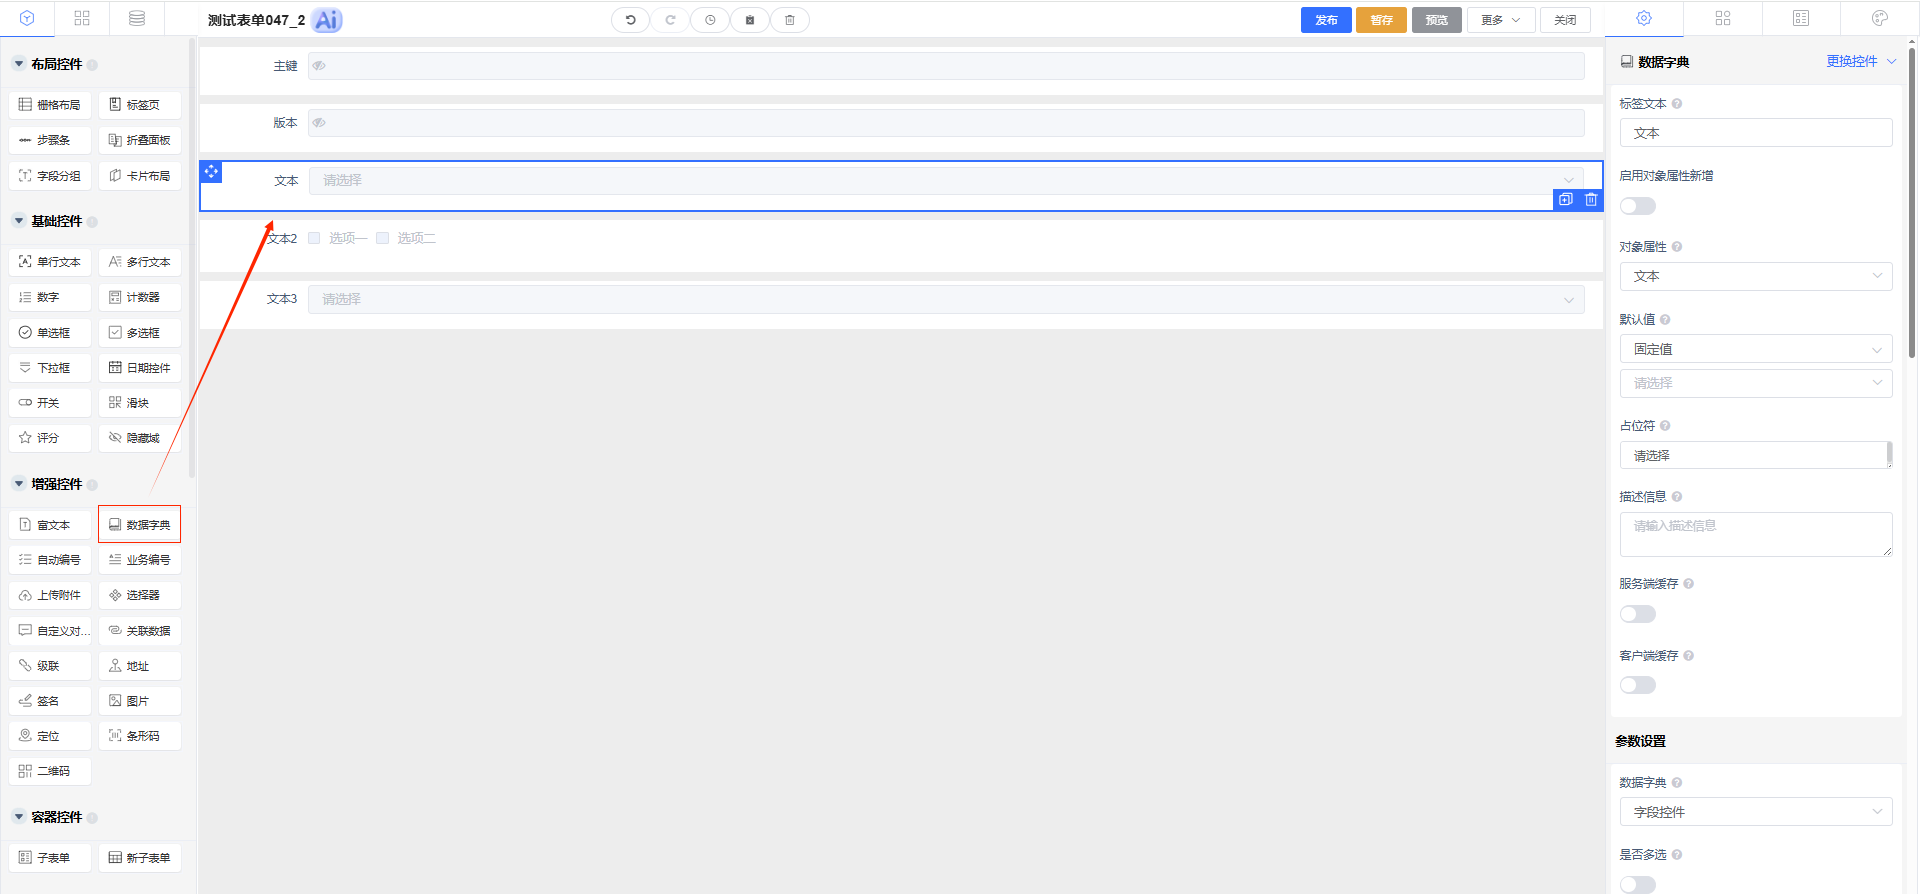Select the 二维码 control in the left palette
The image size is (1920, 894).
point(50,771)
